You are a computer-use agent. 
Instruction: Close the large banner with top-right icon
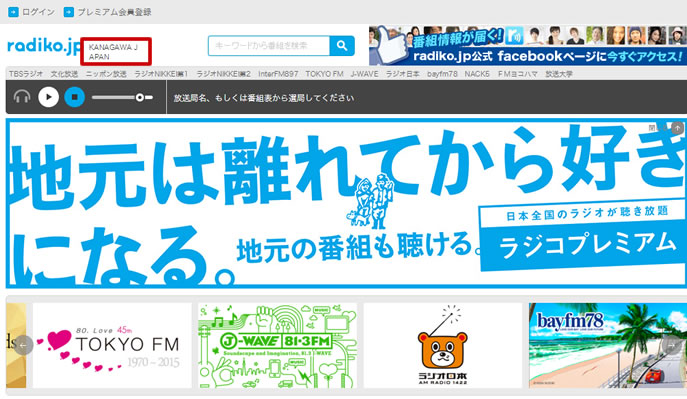pos(677,128)
